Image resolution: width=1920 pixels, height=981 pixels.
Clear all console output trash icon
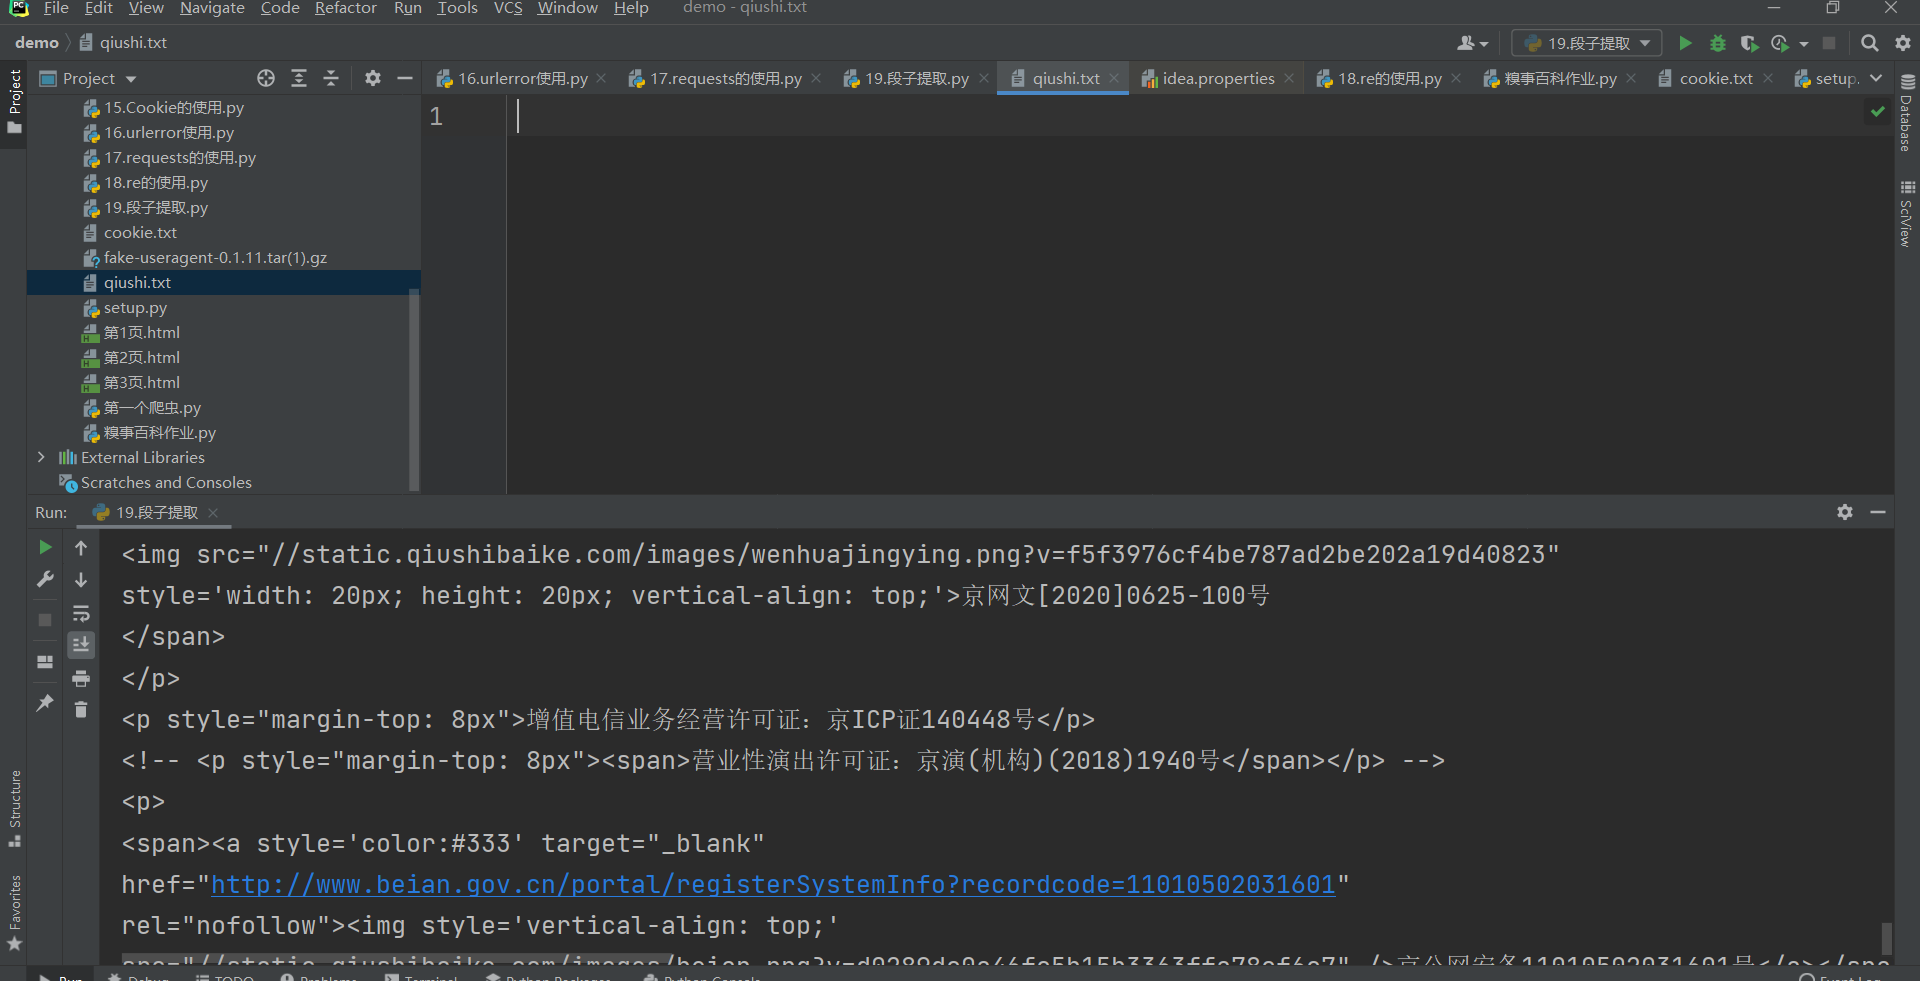81,709
